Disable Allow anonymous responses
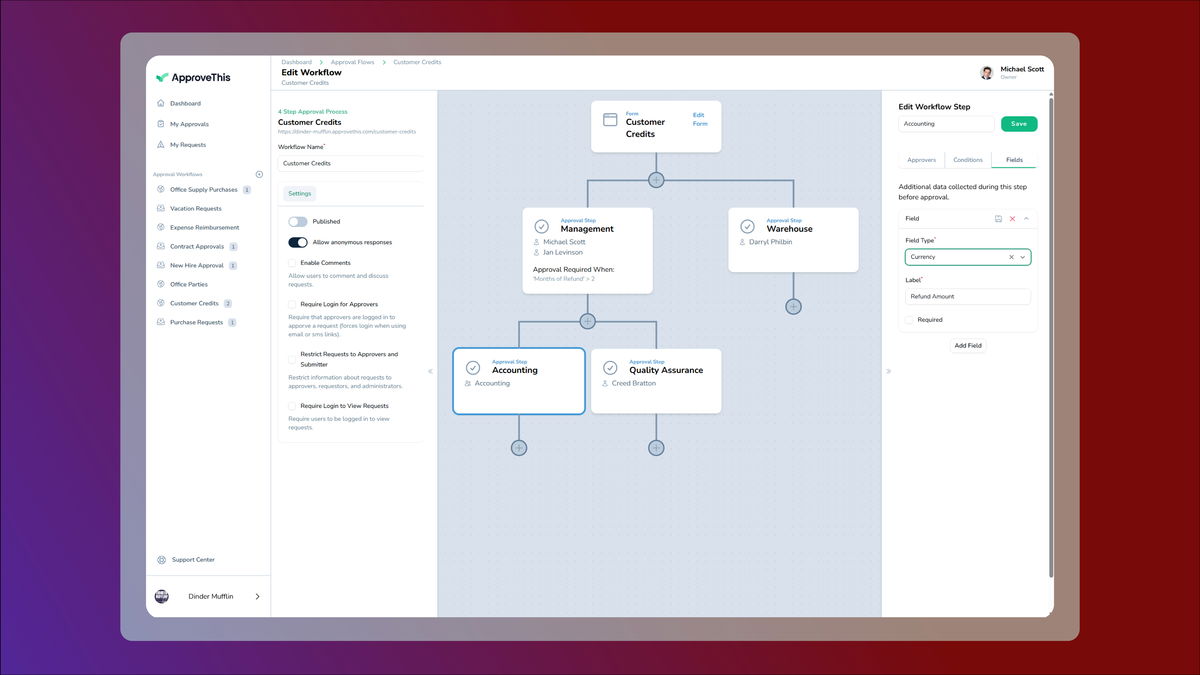This screenshot has height=675, width=1200. coord(297,242)
